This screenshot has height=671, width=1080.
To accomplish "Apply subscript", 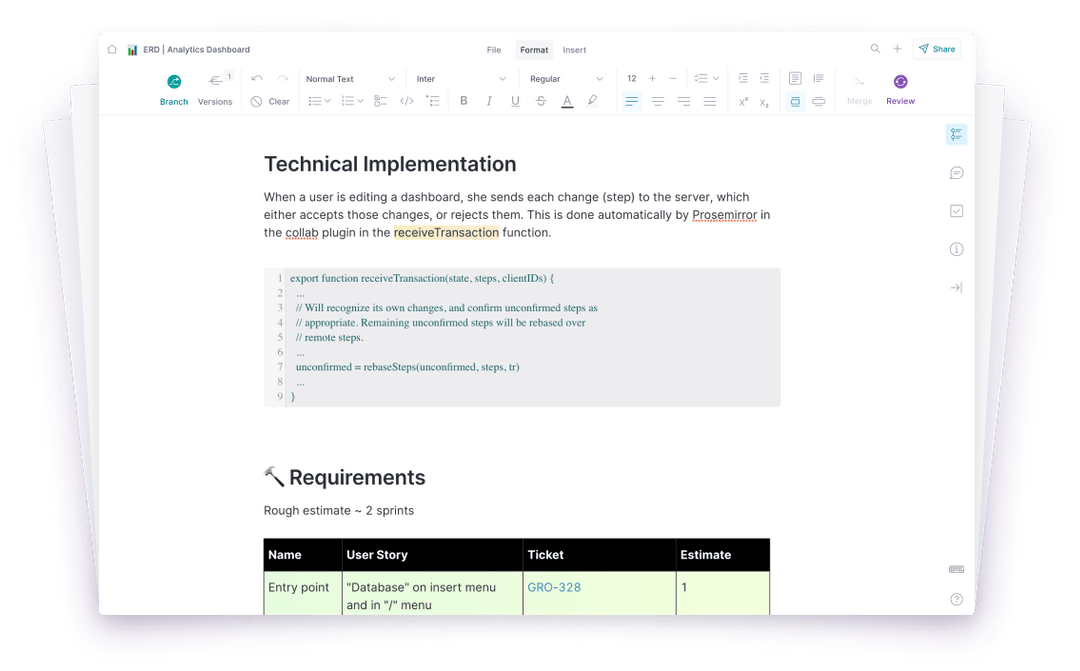I will pos(764,103).
